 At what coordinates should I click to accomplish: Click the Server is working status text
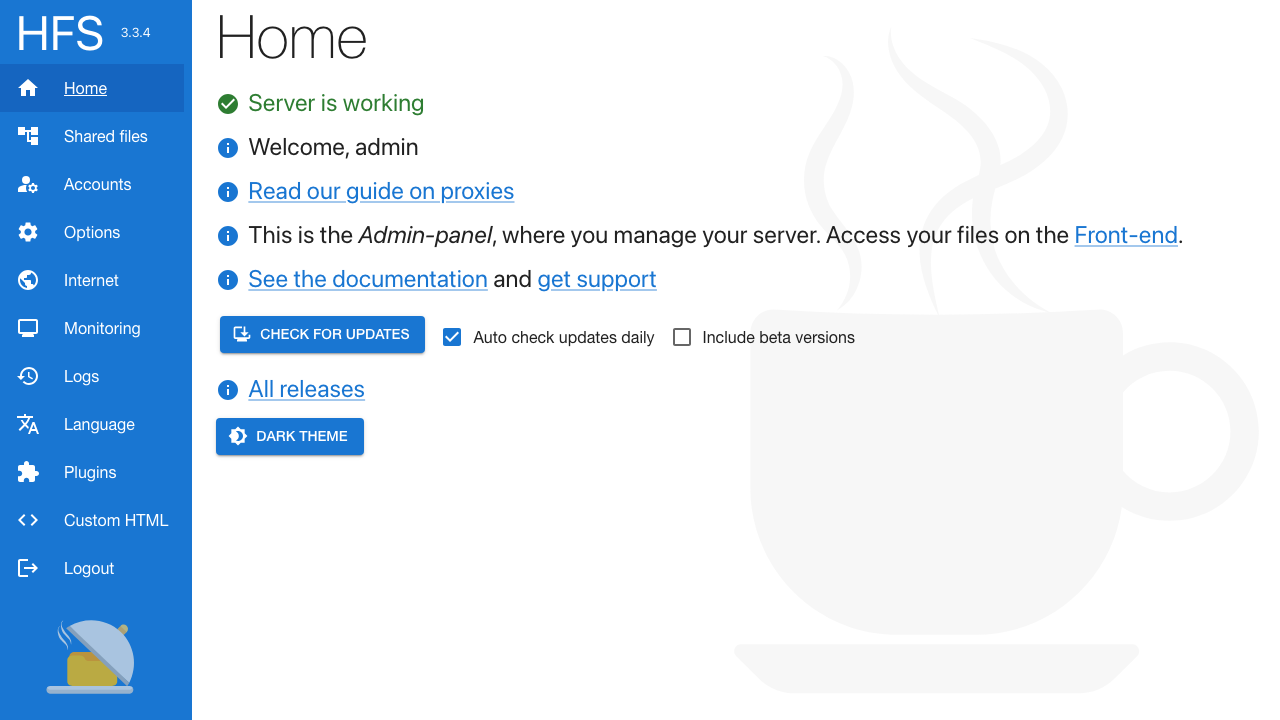(x=336, y=103)
